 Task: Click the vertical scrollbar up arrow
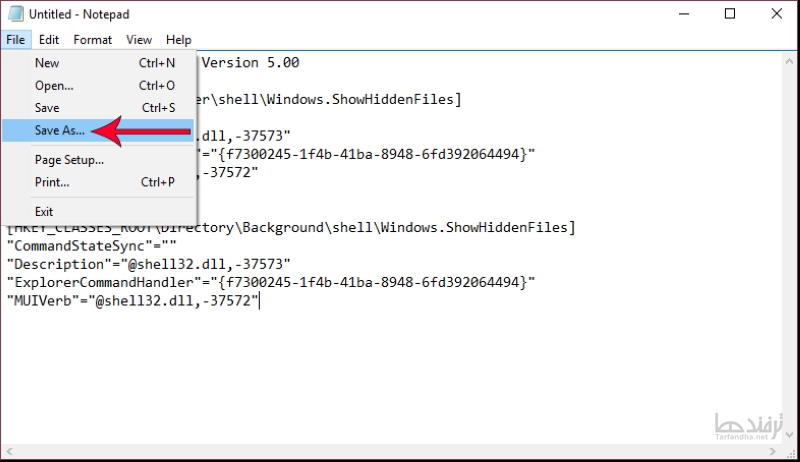[x=789, y=61]
